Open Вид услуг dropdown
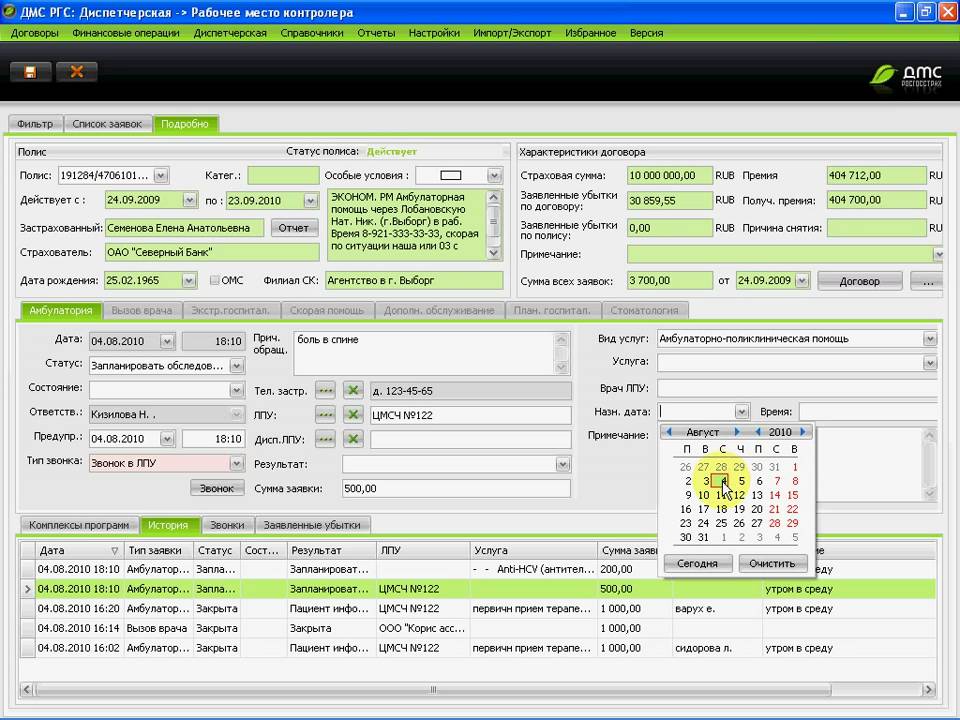 (930, 339)
